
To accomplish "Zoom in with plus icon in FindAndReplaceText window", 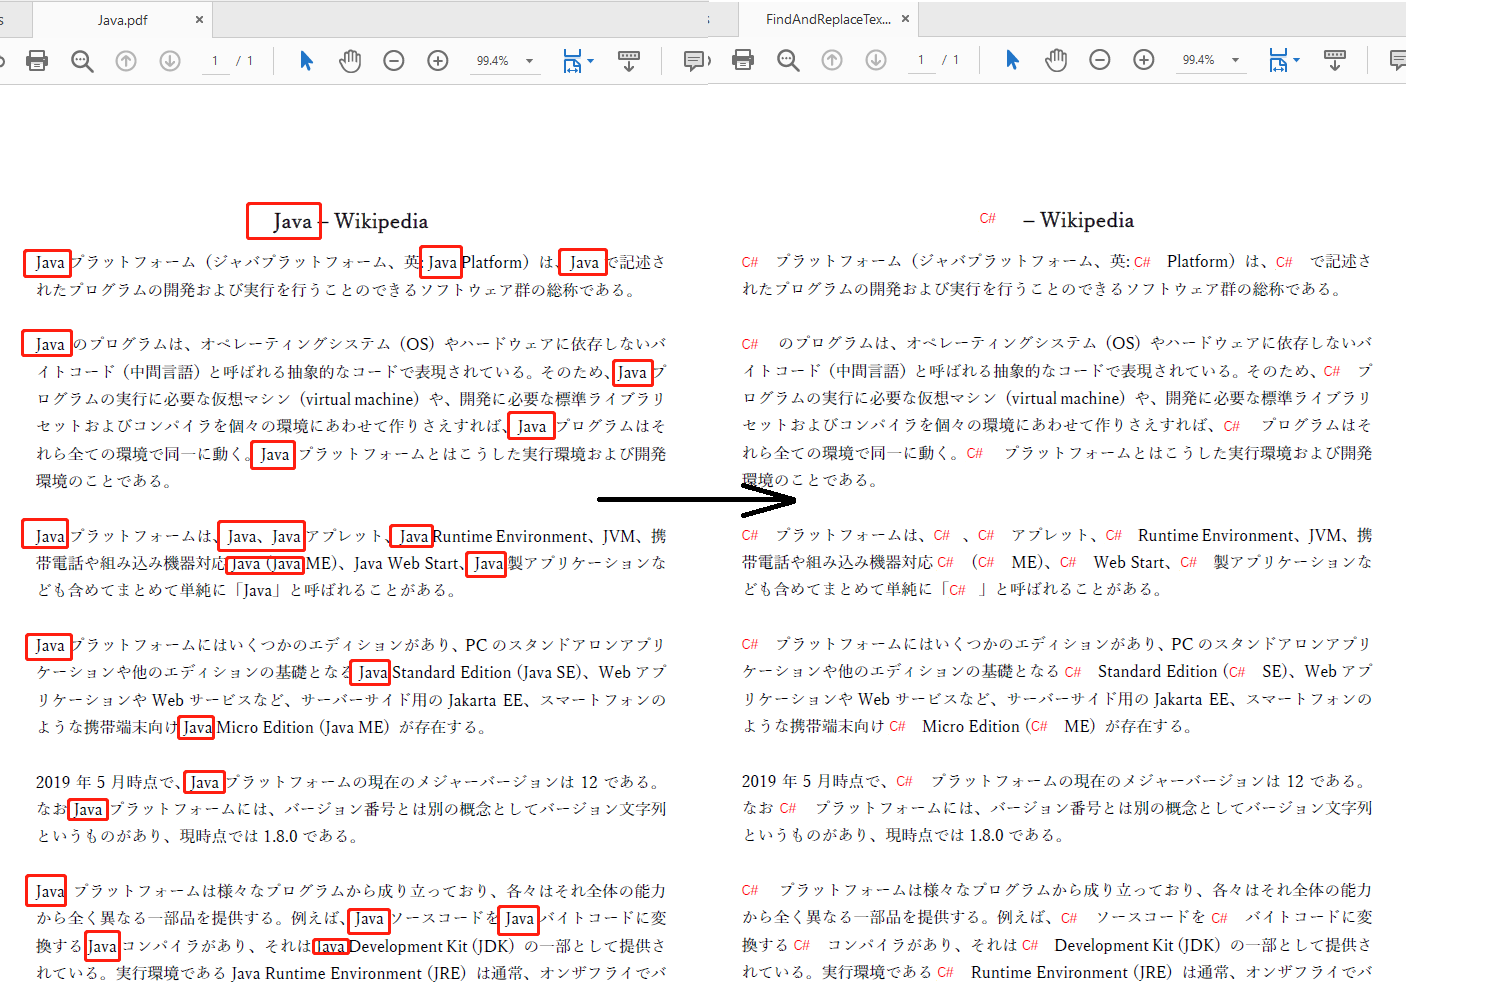I will pos(1144,60).
